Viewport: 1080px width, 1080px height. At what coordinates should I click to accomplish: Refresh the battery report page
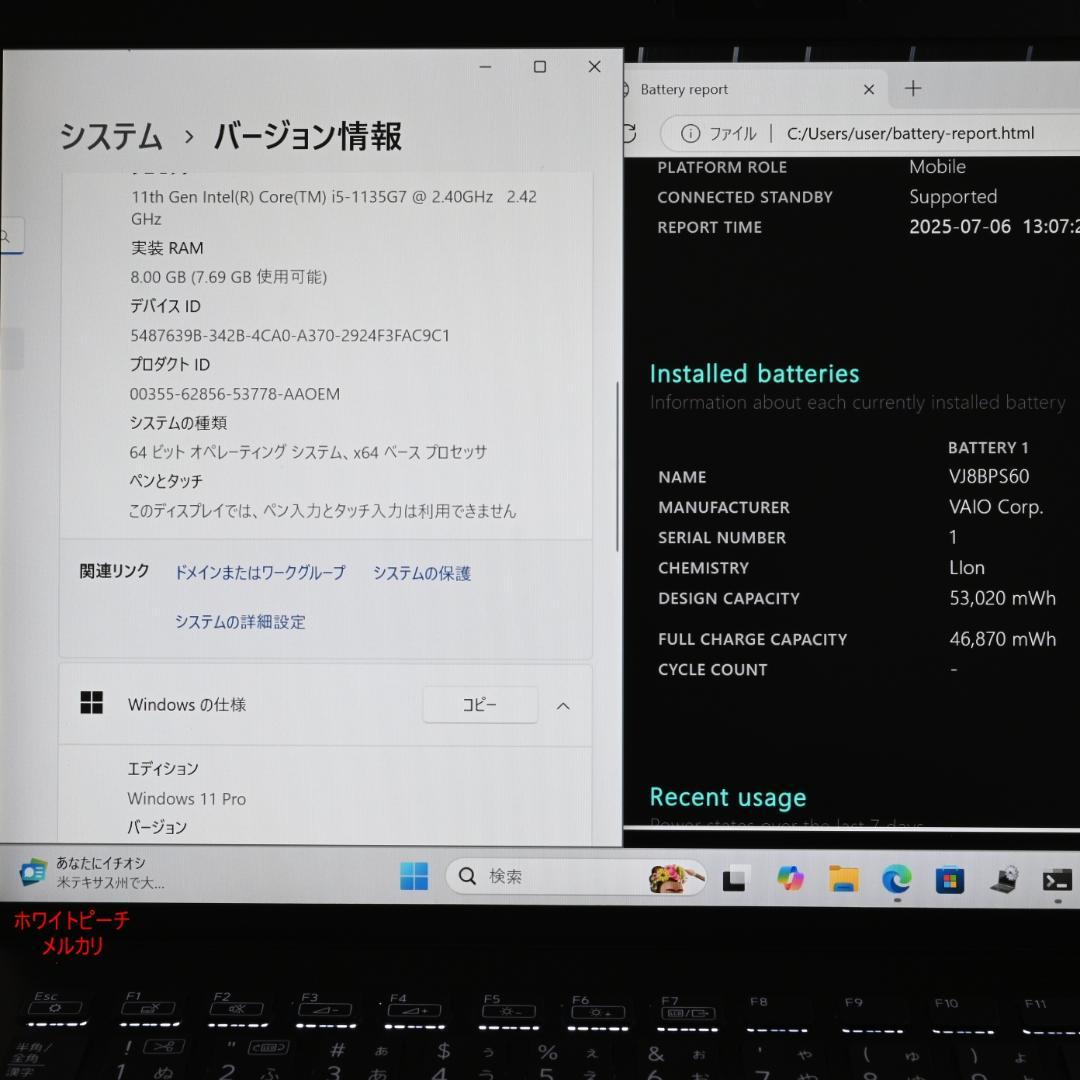tap(628, 133)
